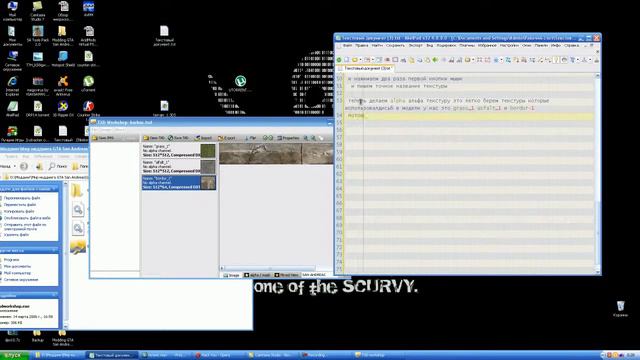Screen dimensions: 640x360
Task: Open the Кодировки menu in AkelPad
Action: coord(446,46)
